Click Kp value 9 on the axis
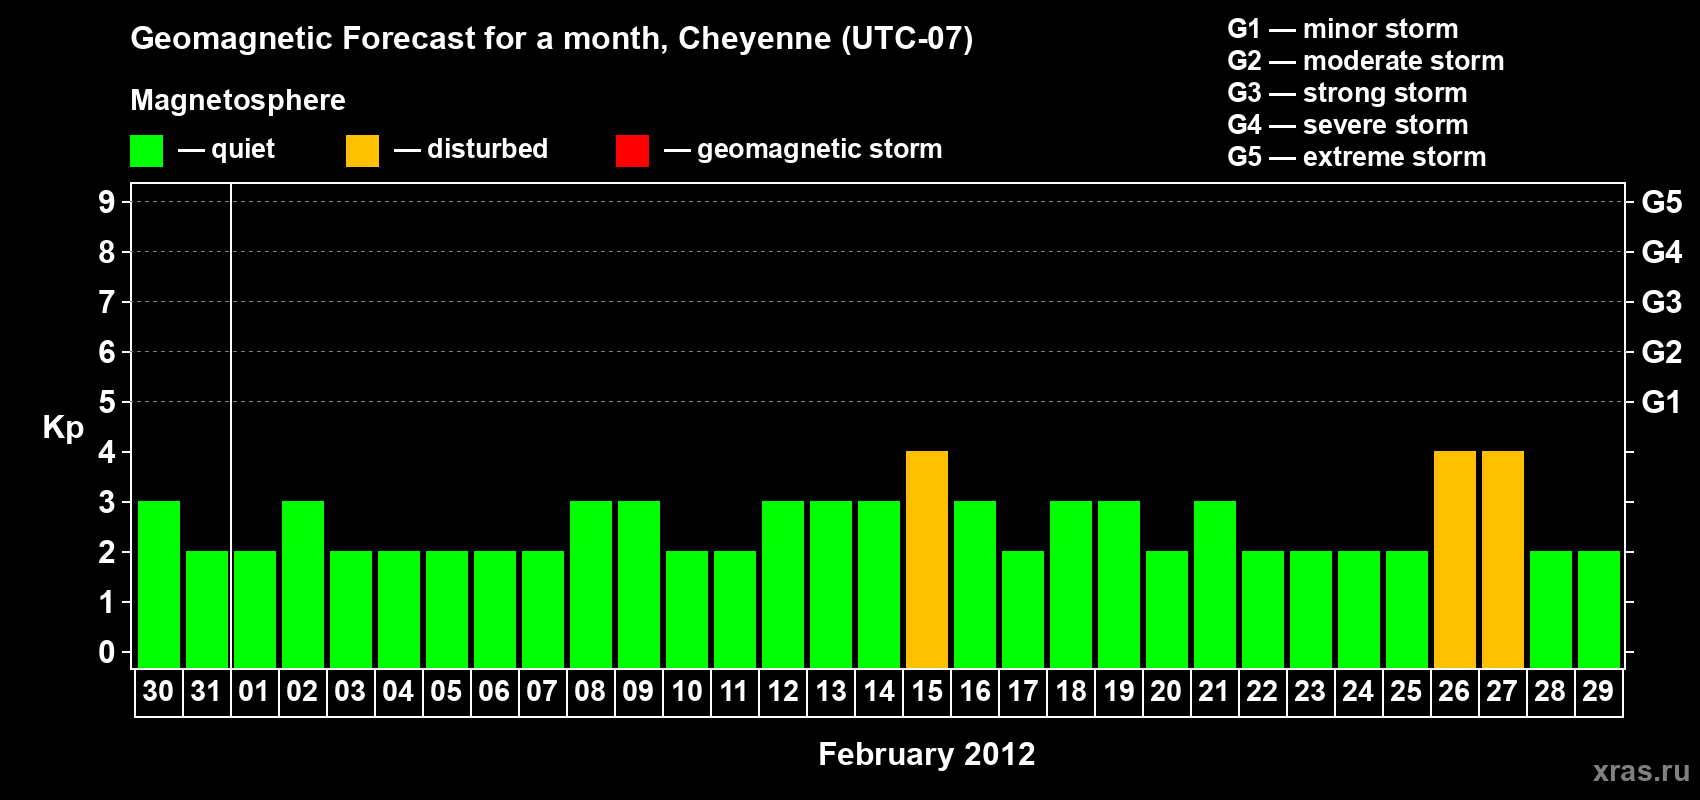 click(x=107, y=202)
